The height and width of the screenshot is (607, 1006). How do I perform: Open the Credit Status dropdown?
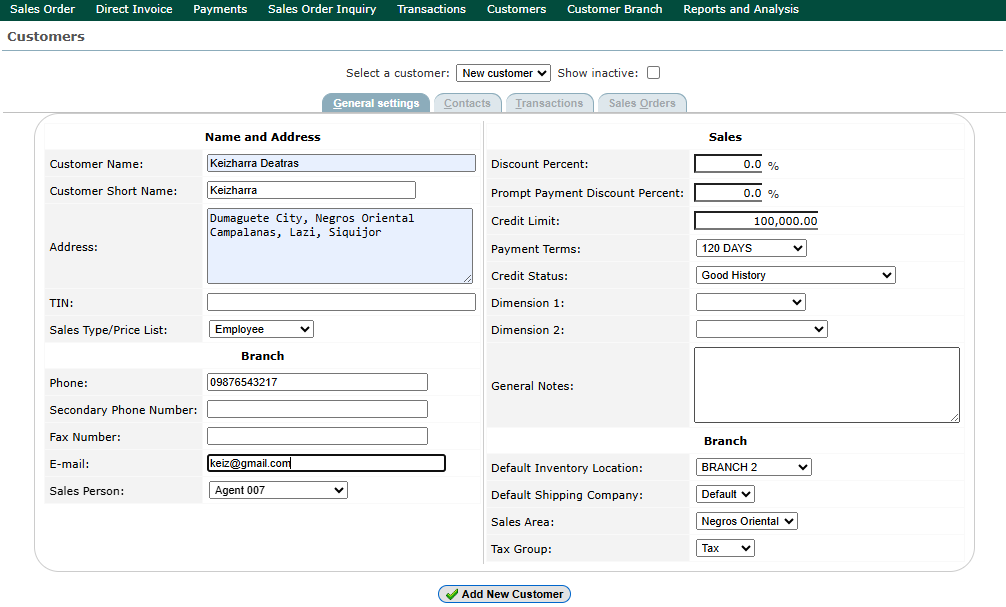tap(795, 275)
